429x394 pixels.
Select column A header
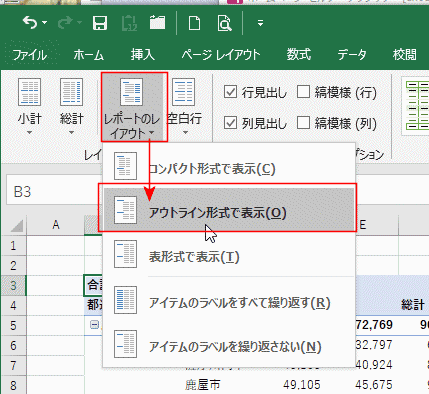(x=56, y=225)
